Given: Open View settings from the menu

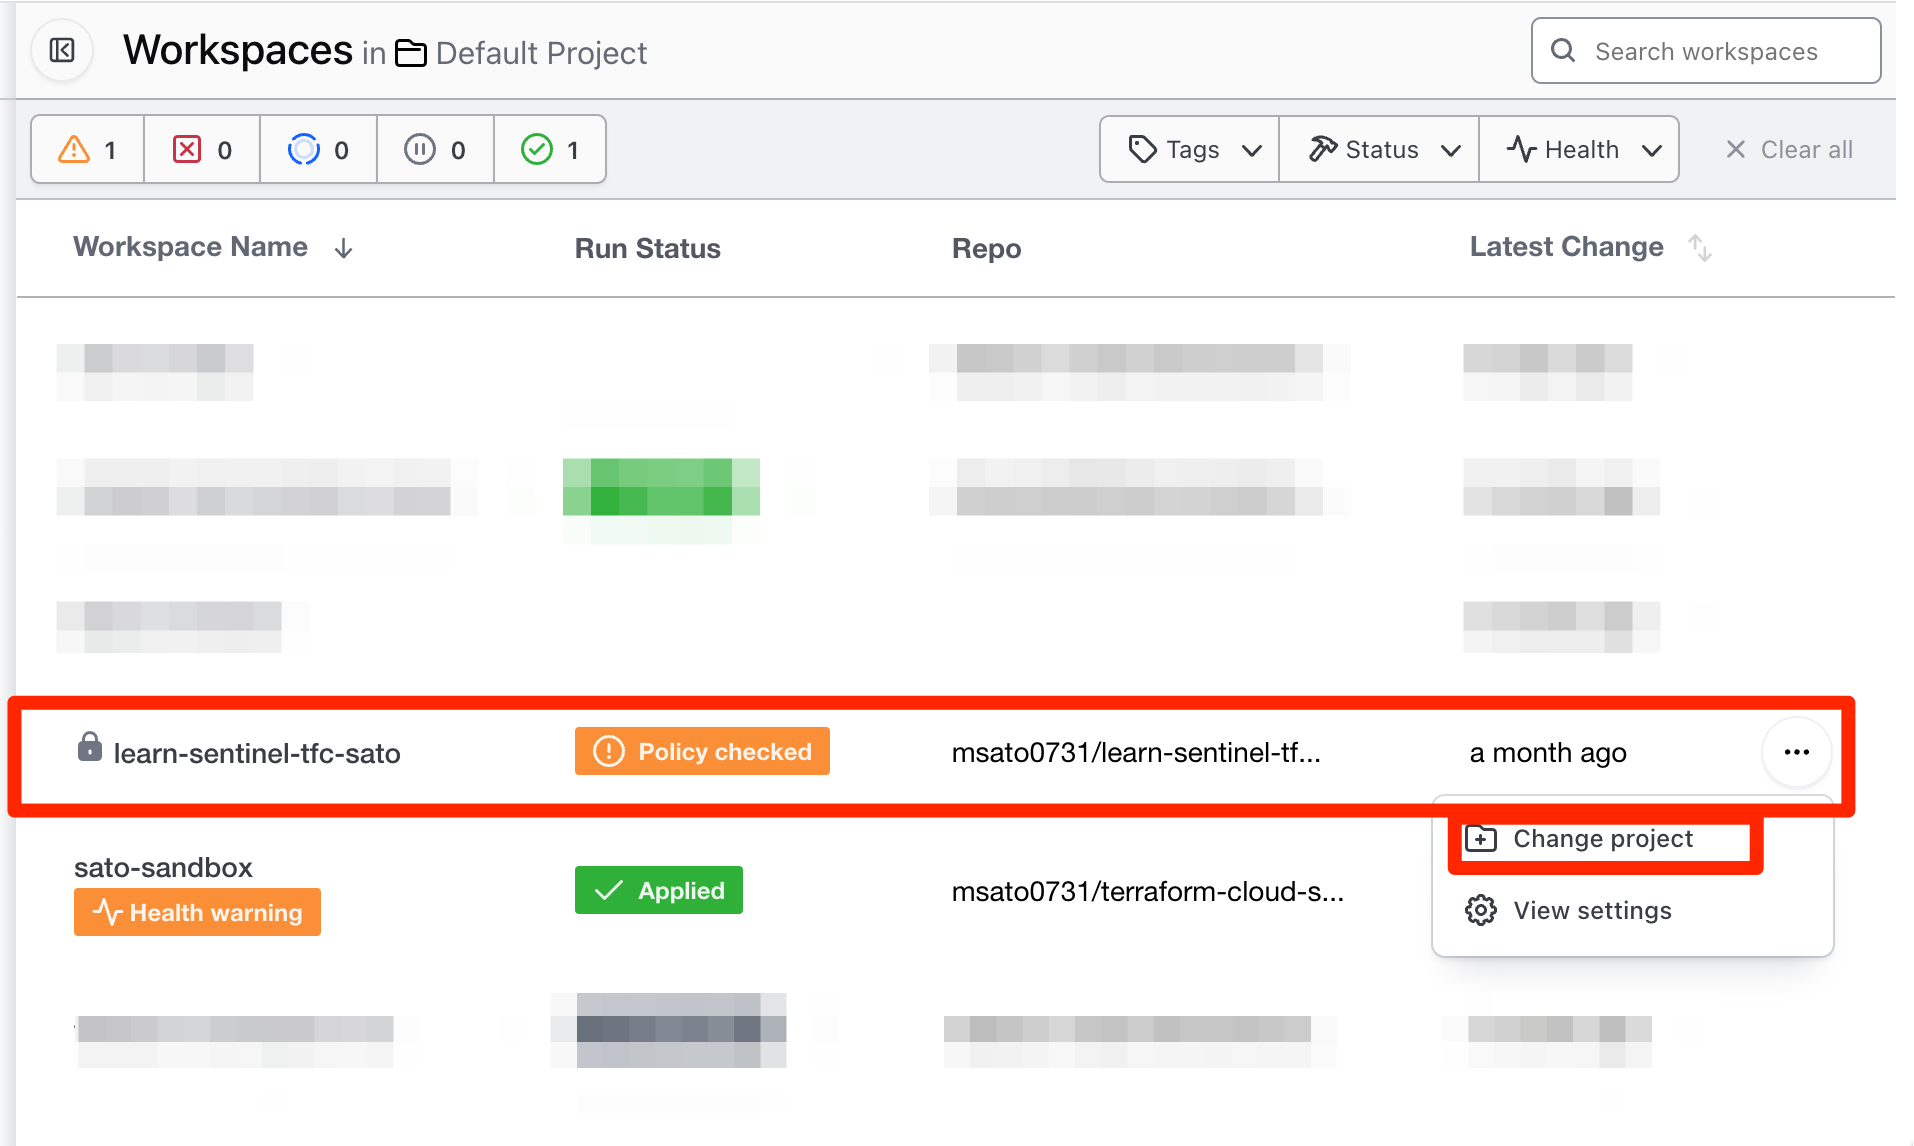Looking at the screenshot, I should tap(1591, 910).
